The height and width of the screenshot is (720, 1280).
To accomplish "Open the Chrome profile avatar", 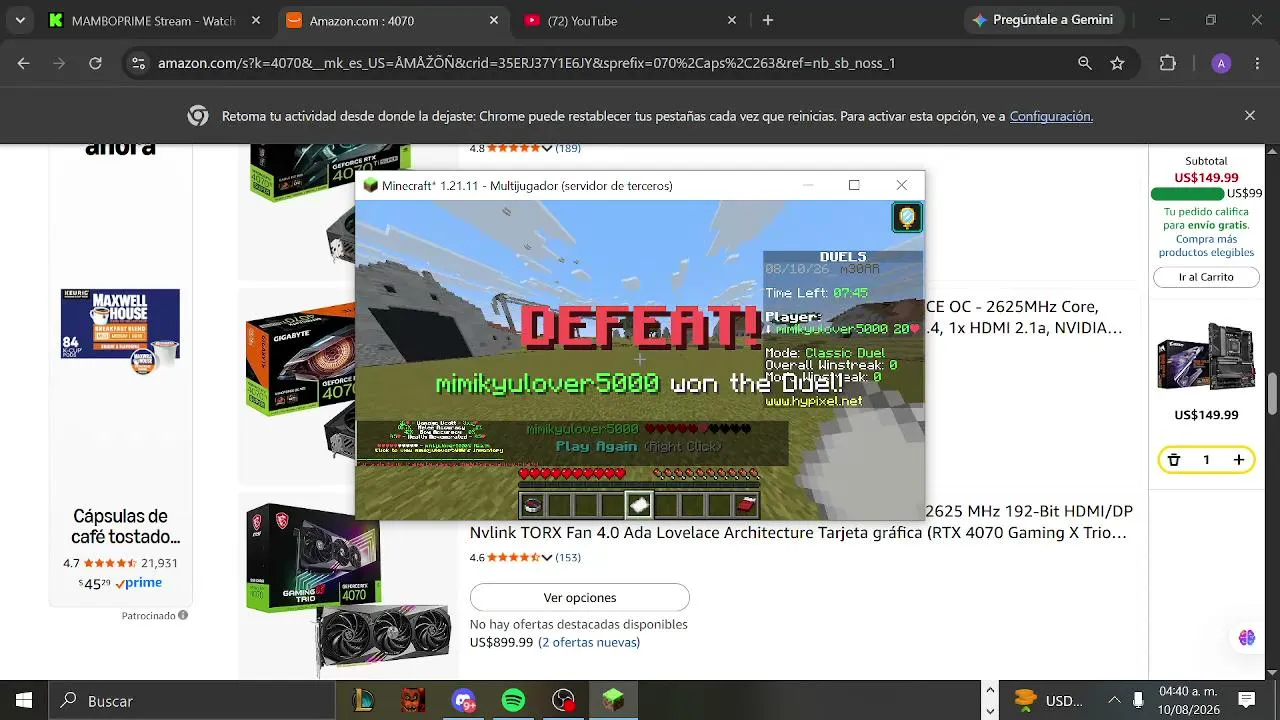I will click(x=1220, y=63).
